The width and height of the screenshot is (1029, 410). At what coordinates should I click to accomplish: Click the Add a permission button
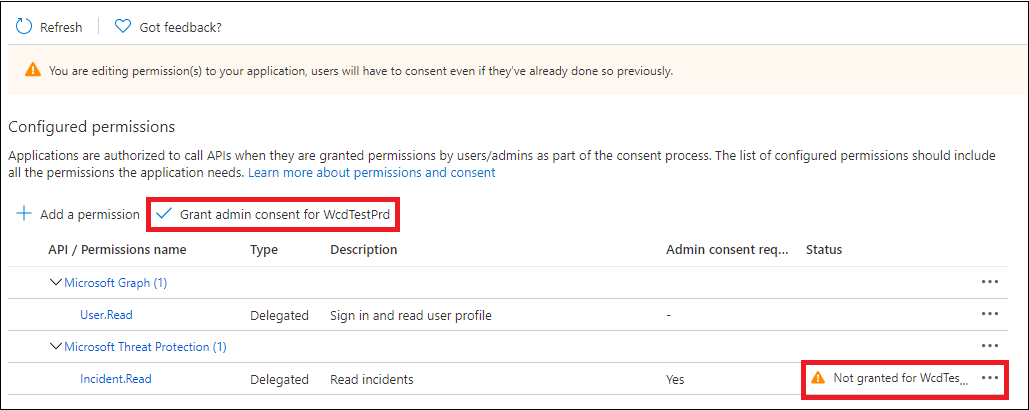point(78,215)
